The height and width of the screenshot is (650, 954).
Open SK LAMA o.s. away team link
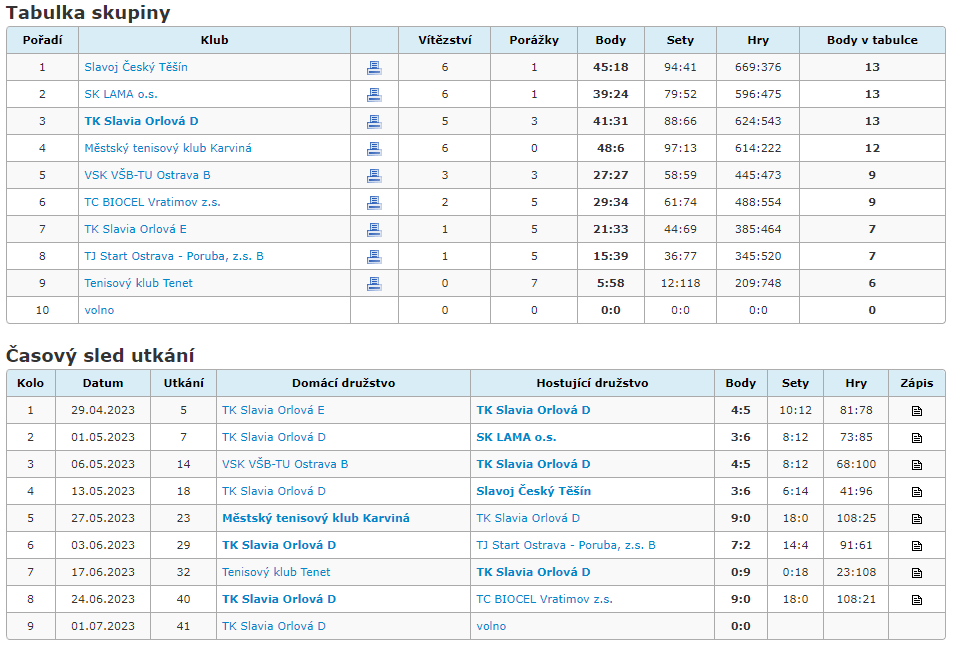[x=516, y=437]
